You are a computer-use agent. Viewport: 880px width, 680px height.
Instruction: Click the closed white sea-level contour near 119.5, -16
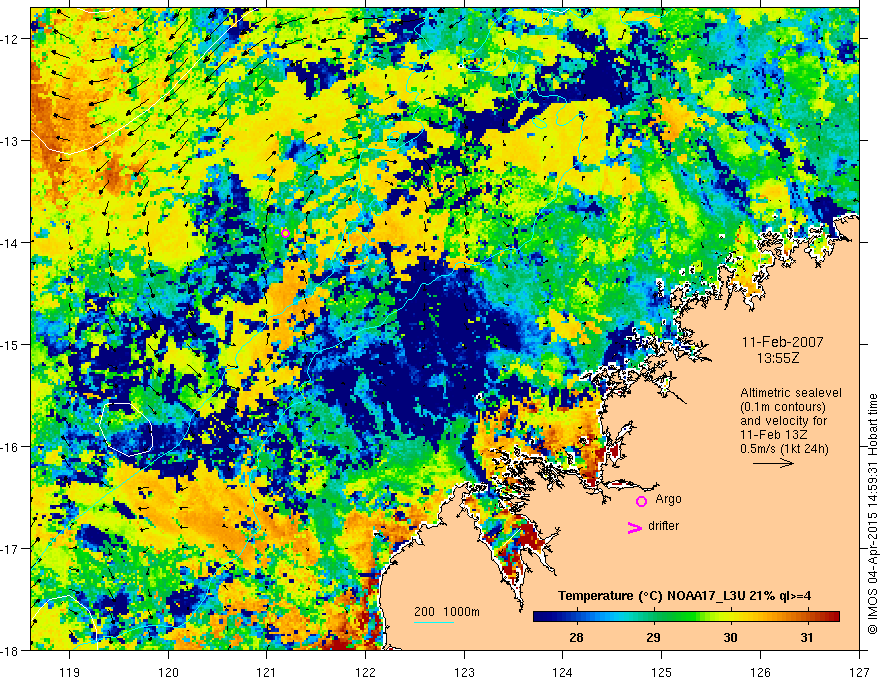pos(126,429)
